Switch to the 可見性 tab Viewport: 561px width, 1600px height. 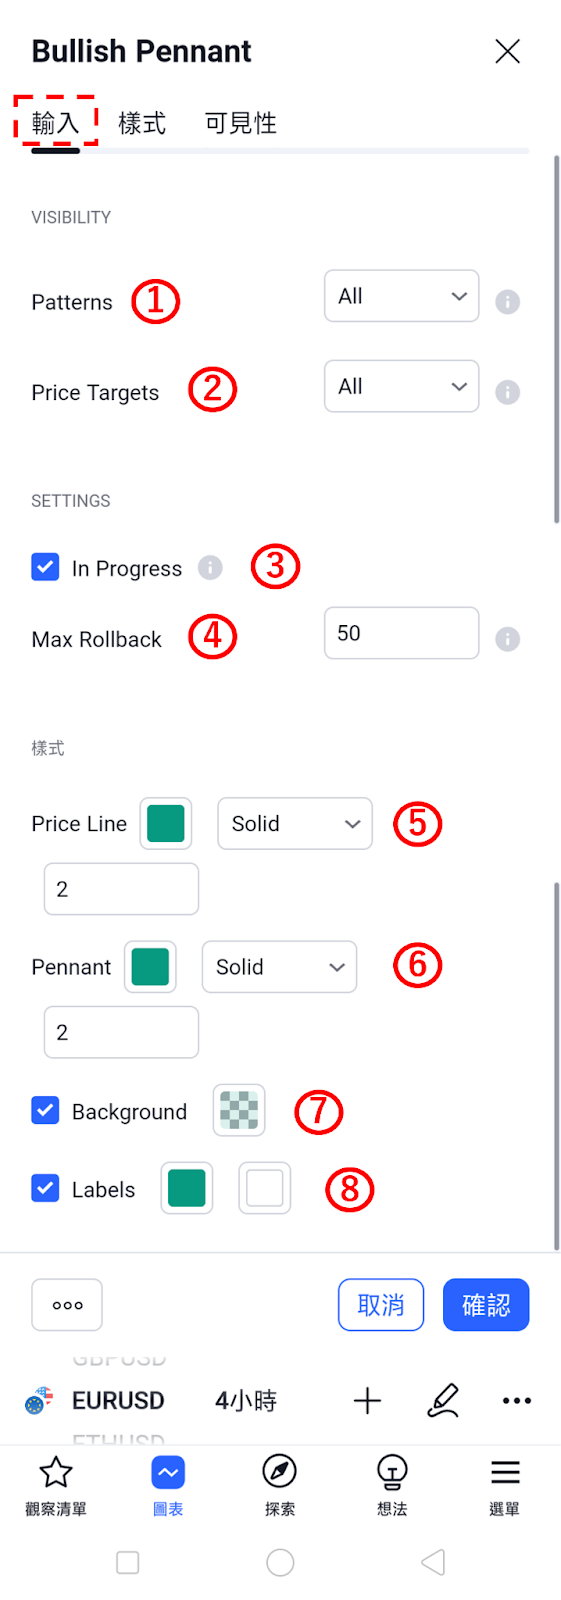point(241,123)
